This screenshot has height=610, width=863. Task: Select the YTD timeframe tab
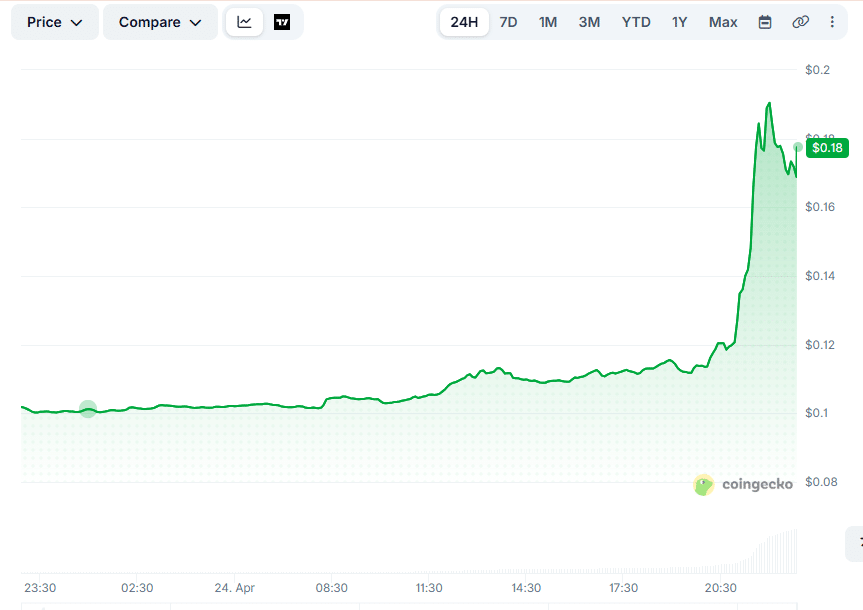(x=635, y=21)
